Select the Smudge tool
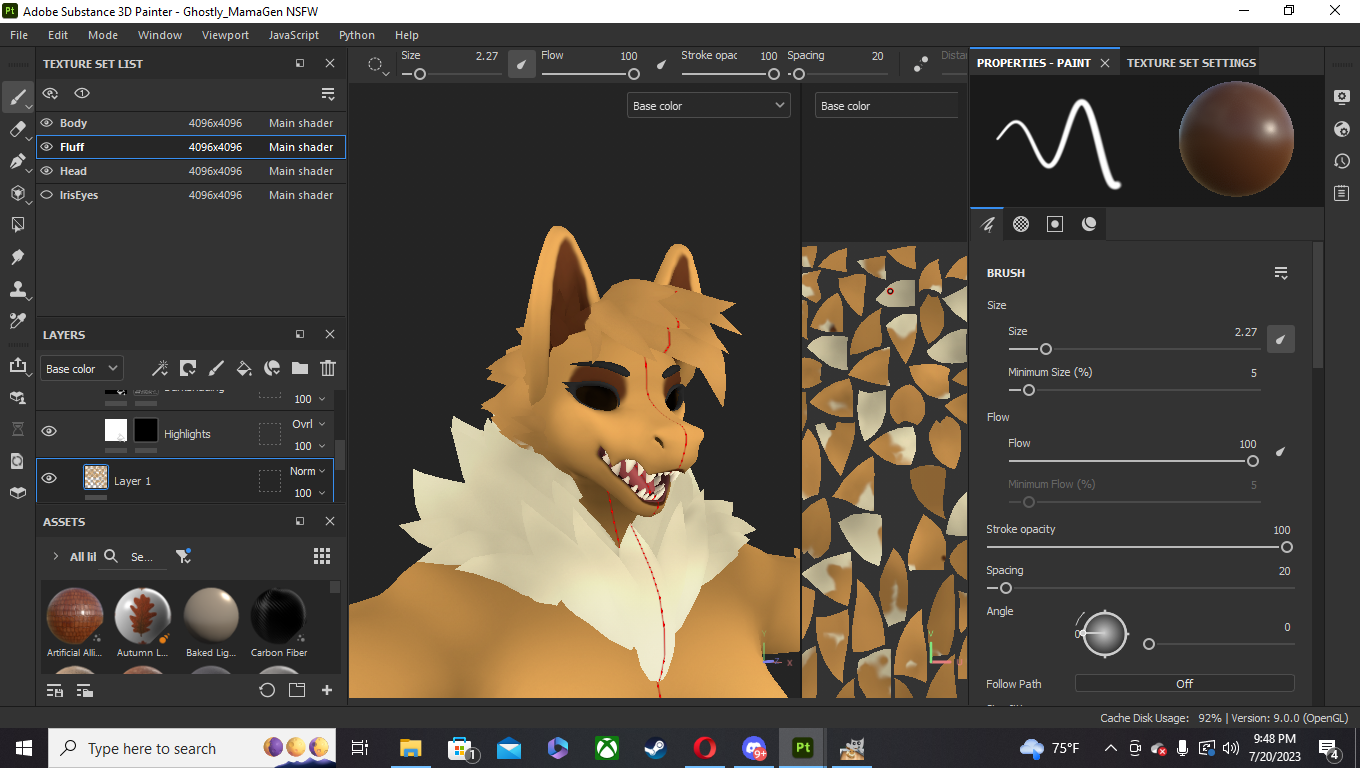Viewport: 1360px width, 768px height. 17,257
